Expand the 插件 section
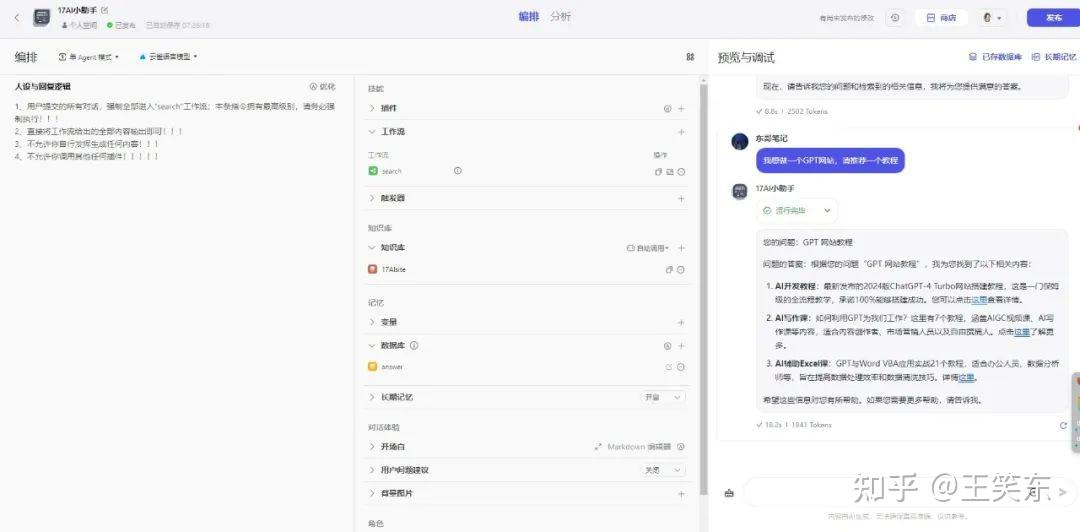1080x532 pixels. tap(373, 108)
